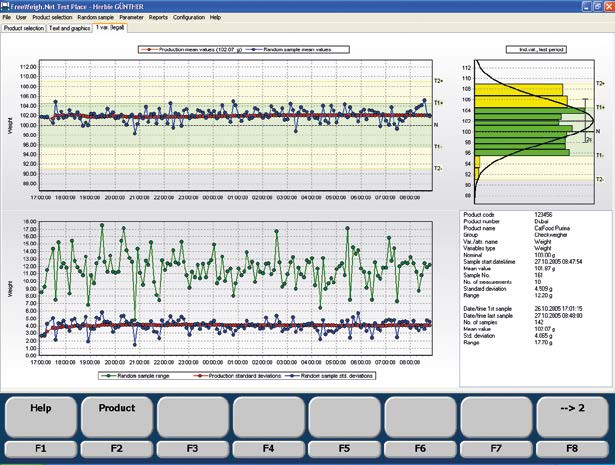Click the F6 function key button
Image resolution: width=615 pixels, height=465 pixels.
(420, 449)
